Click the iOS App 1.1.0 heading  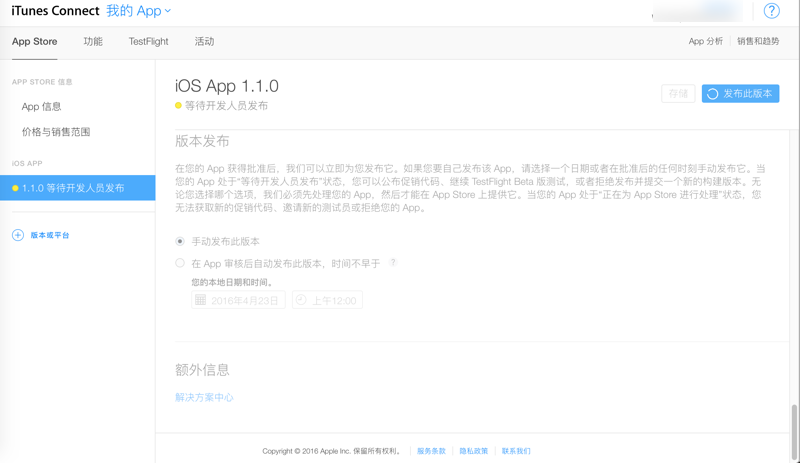click(227, 86)
